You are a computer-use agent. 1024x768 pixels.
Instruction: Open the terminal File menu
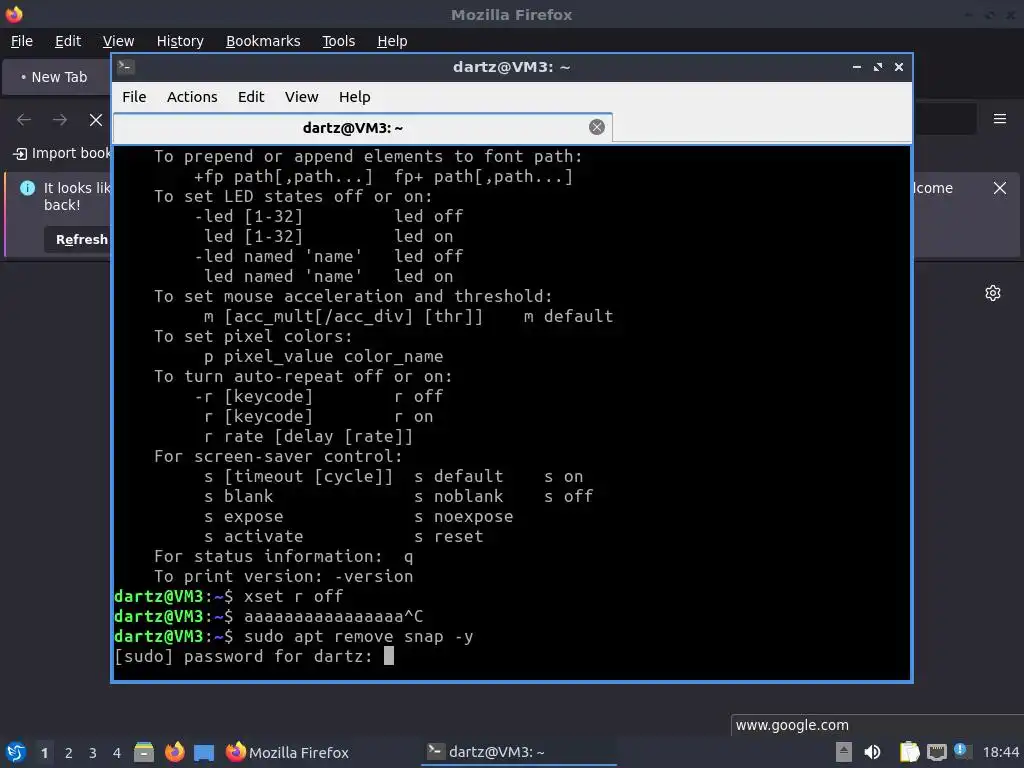(134, 97)
